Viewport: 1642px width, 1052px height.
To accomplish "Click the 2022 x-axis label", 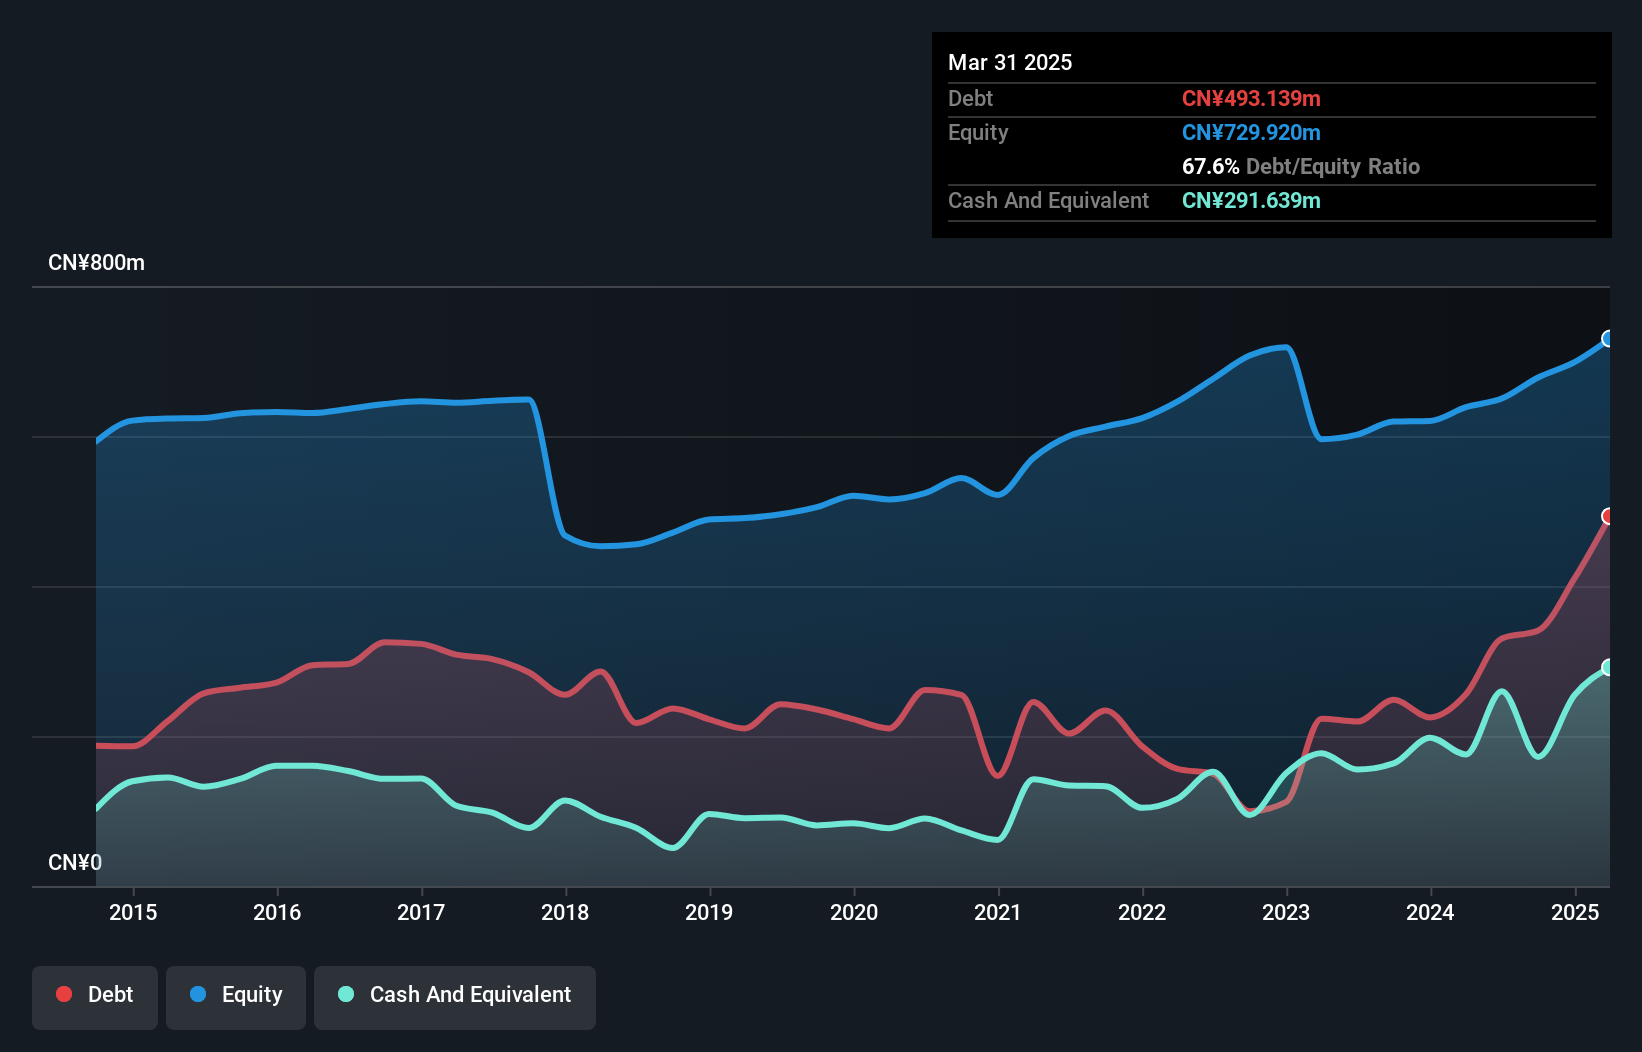I will pos(1142,912).
